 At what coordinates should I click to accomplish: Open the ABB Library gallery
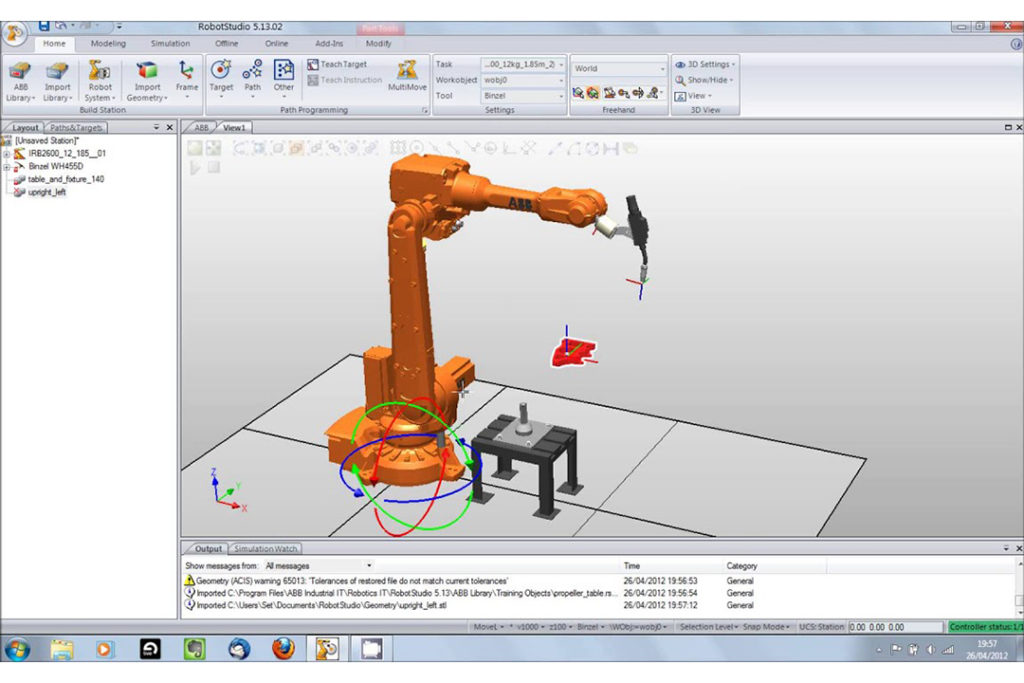(20, 81)
